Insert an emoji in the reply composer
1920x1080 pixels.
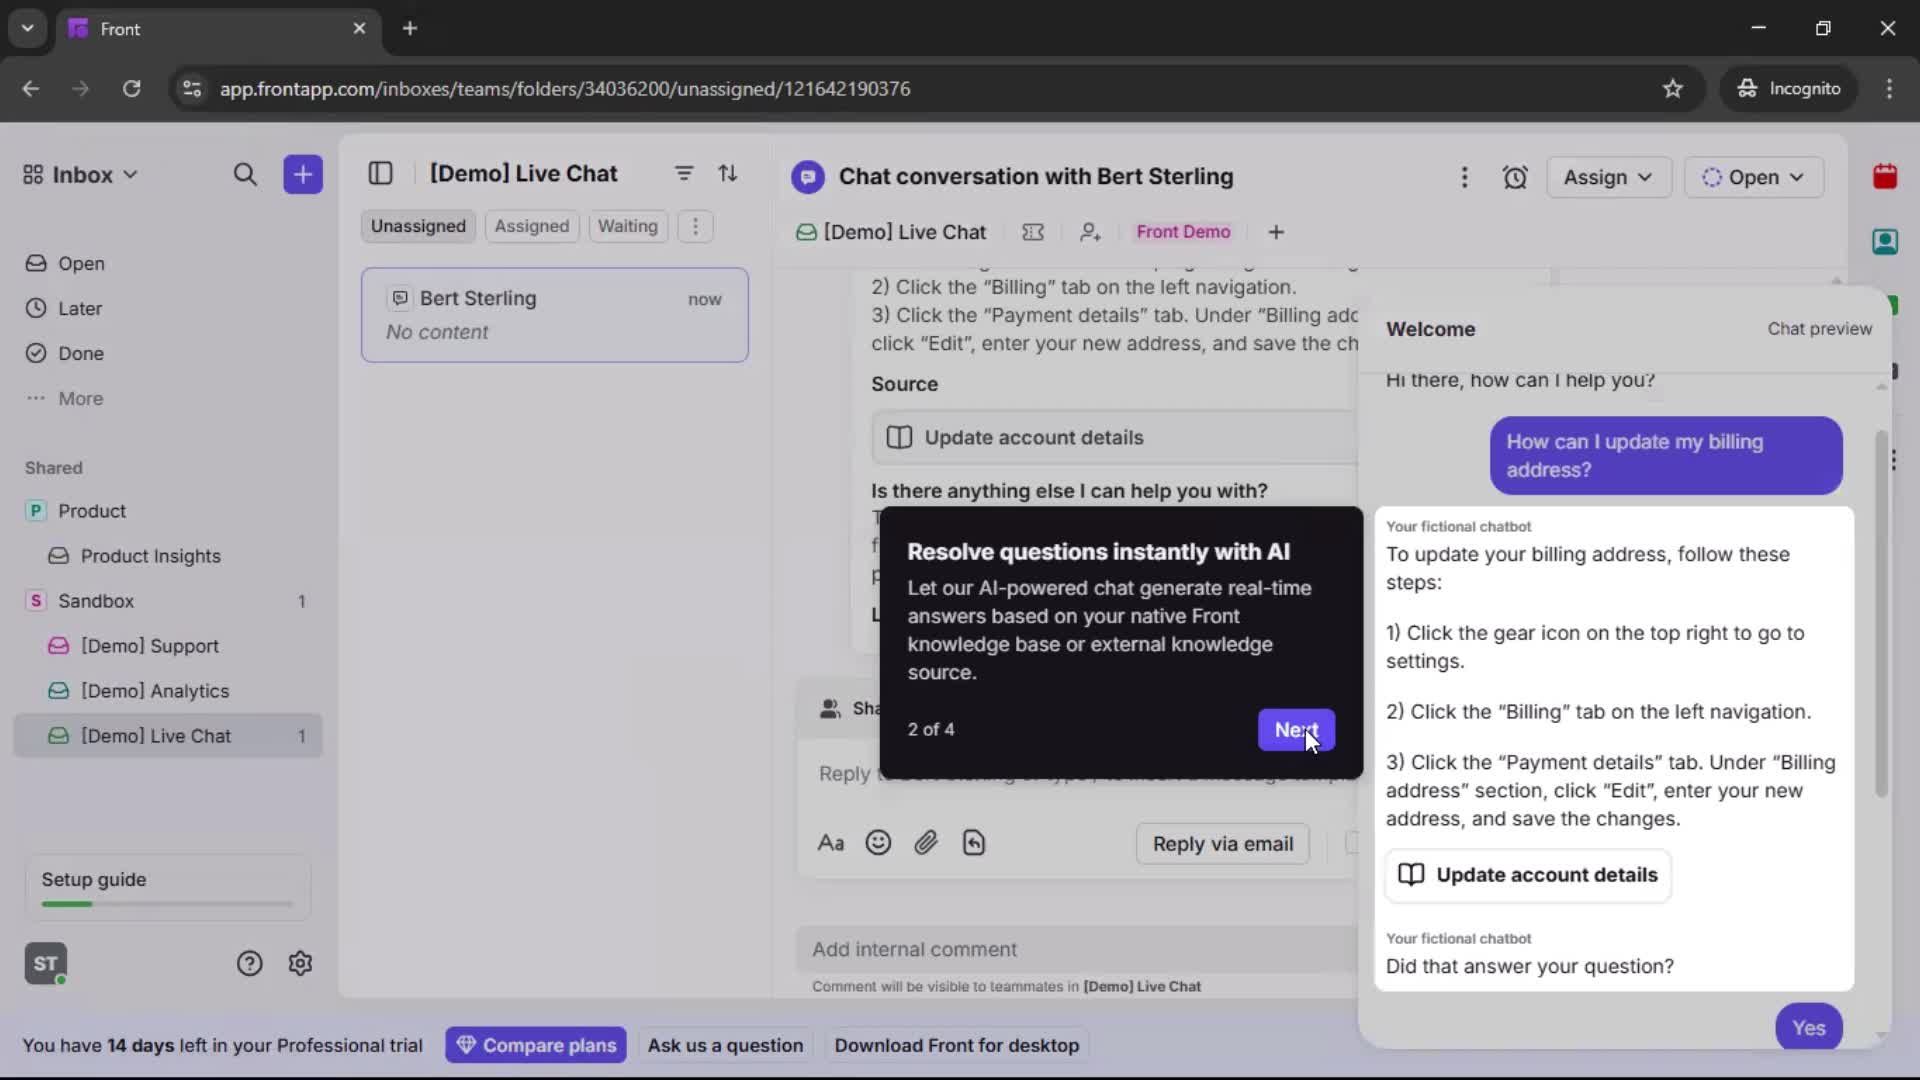878,843
